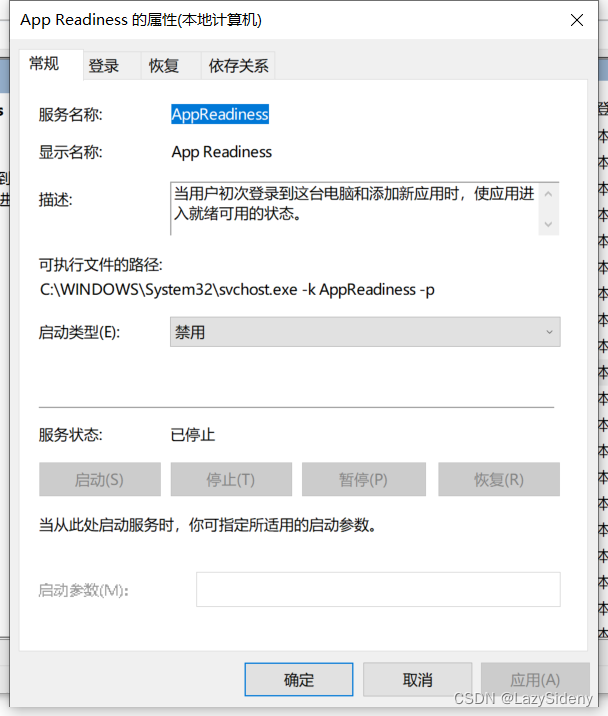
Task: Click the 应用(A) button
Action: tap(535, 679)
